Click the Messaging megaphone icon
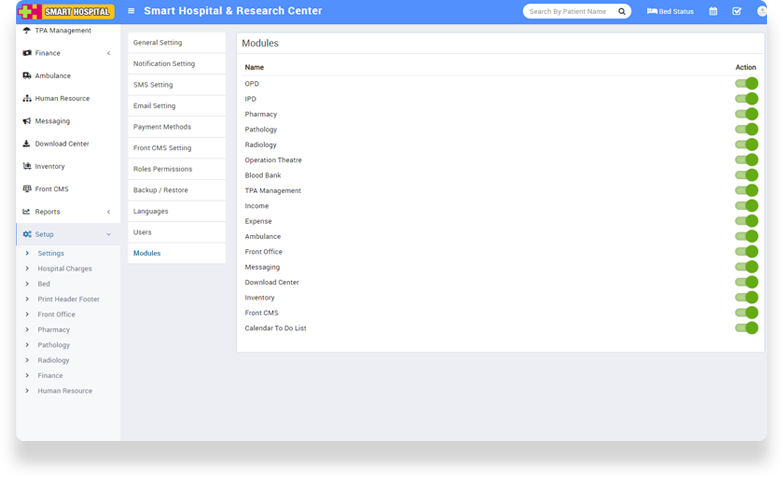Screen dimensions: 783x478 (27, 121)
